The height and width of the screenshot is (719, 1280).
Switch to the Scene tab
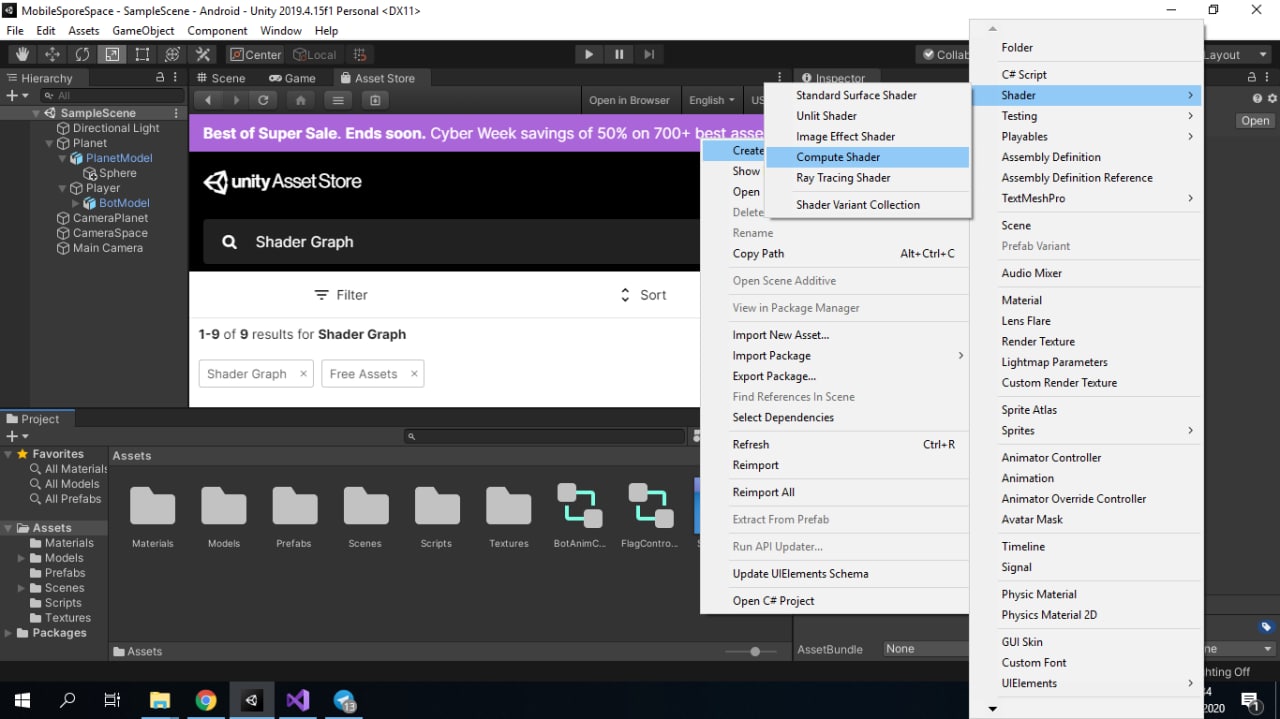point(220,78)
